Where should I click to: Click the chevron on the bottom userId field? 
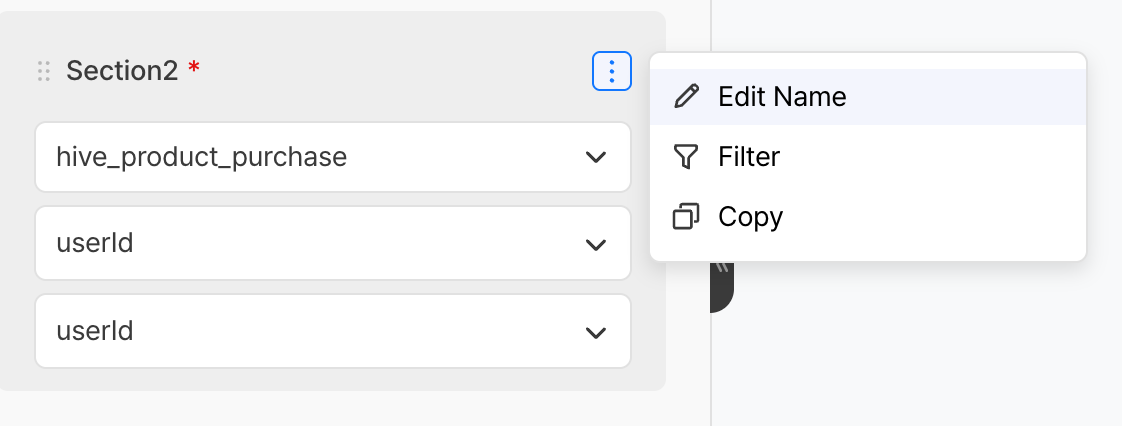click(x=596, y=332)
